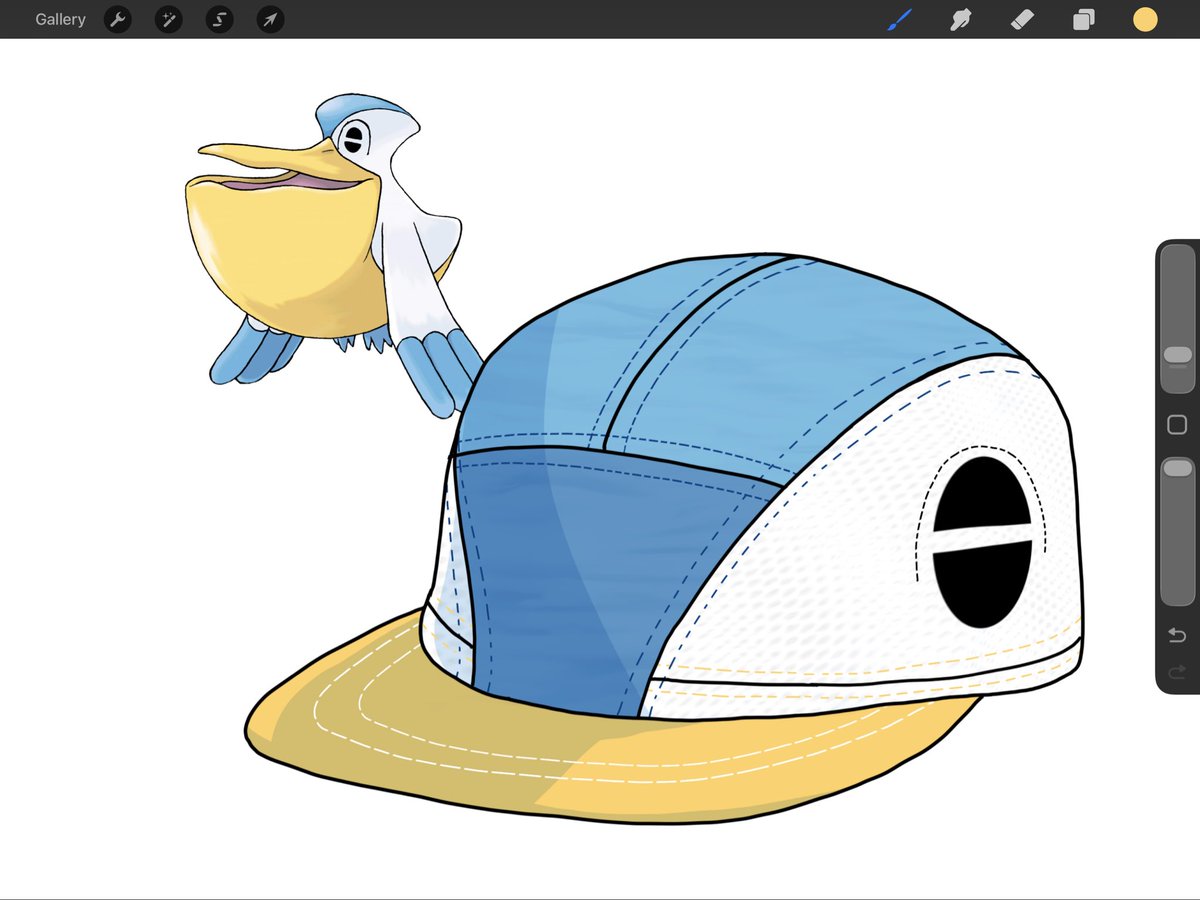
Task: Tap the brush opacity slider
Action: coord(1177,531)
